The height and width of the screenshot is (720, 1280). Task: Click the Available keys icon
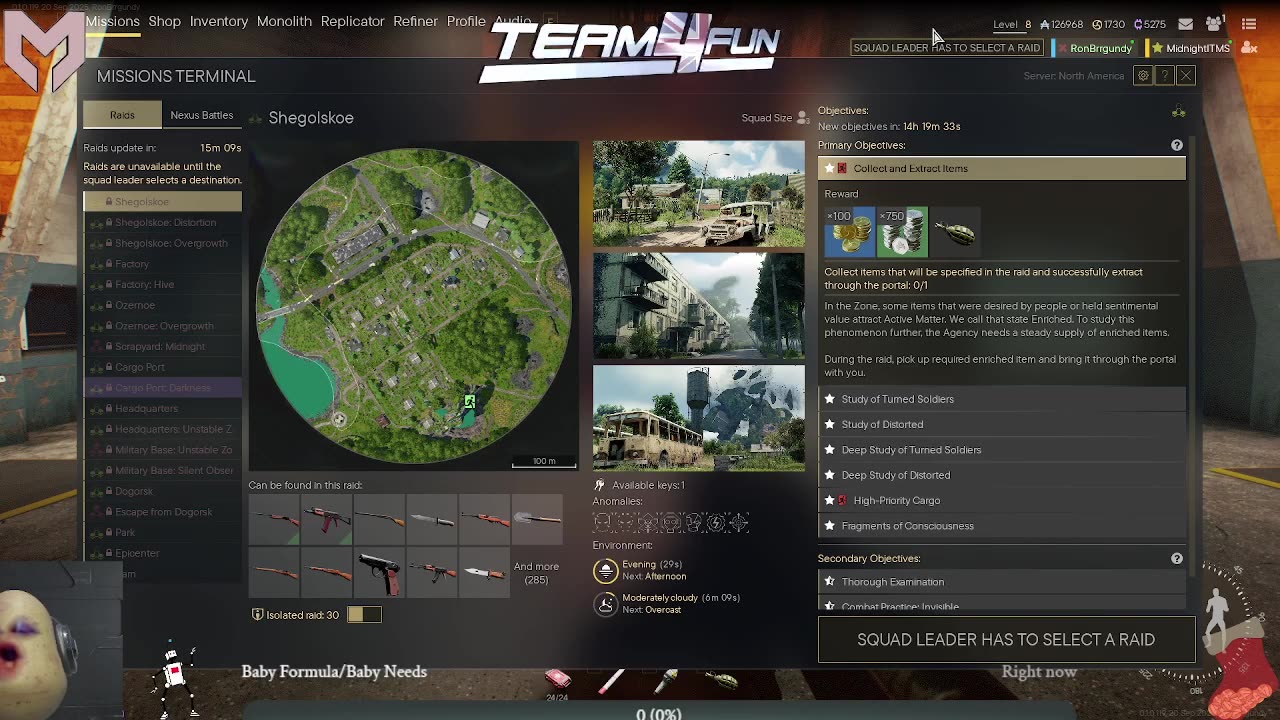(x=600, y=485)
